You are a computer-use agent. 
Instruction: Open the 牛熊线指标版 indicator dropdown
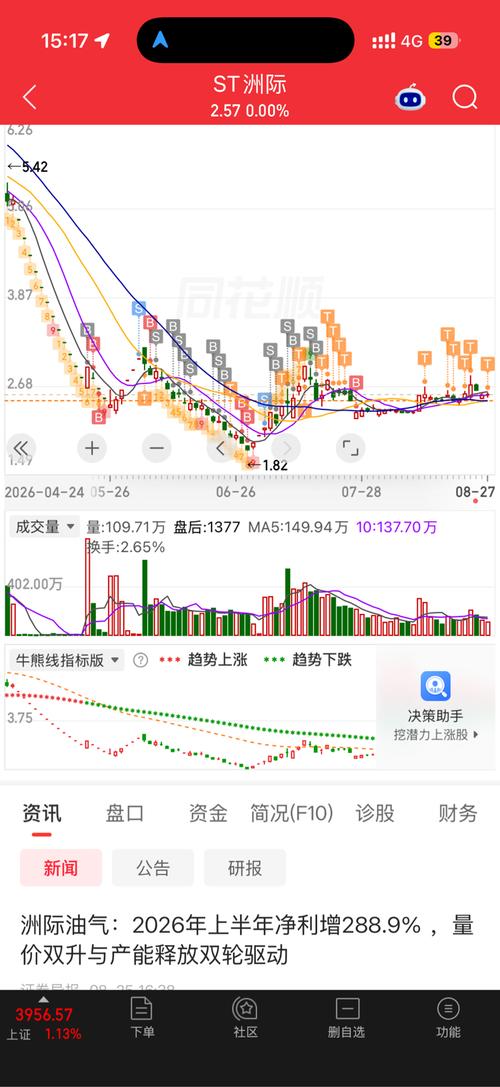point(66,660)
